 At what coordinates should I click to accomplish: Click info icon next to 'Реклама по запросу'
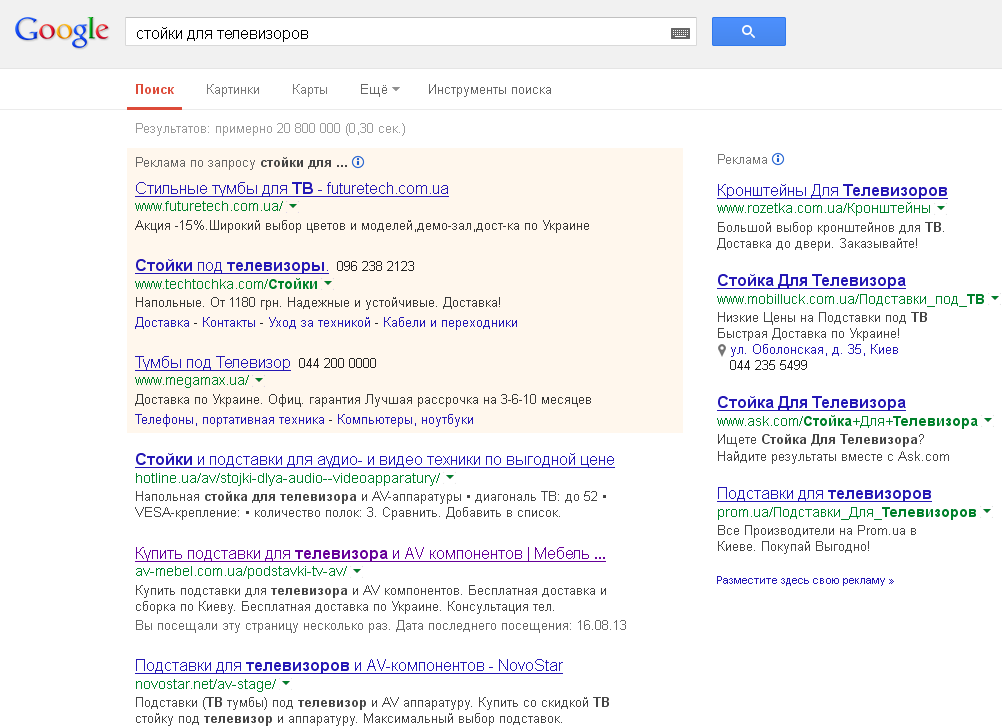point(358,162)
